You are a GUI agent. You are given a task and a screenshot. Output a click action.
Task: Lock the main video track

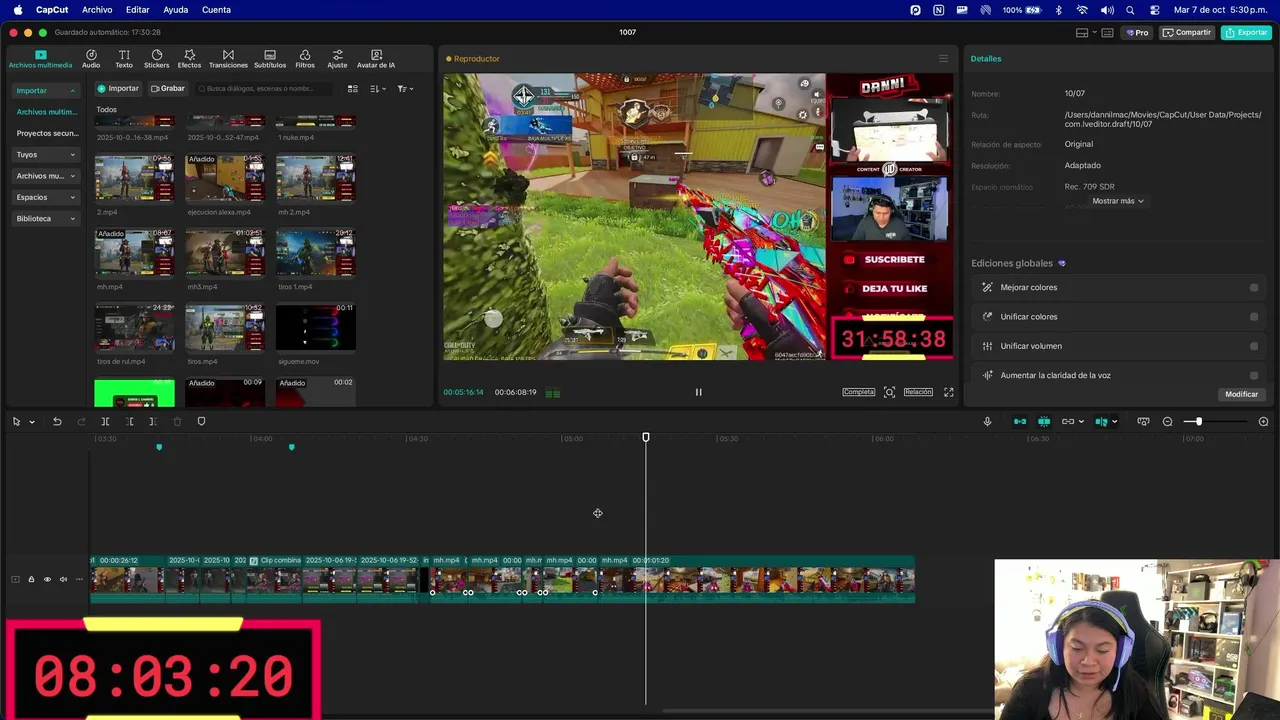pyautogui.click(x=31, y=579)
